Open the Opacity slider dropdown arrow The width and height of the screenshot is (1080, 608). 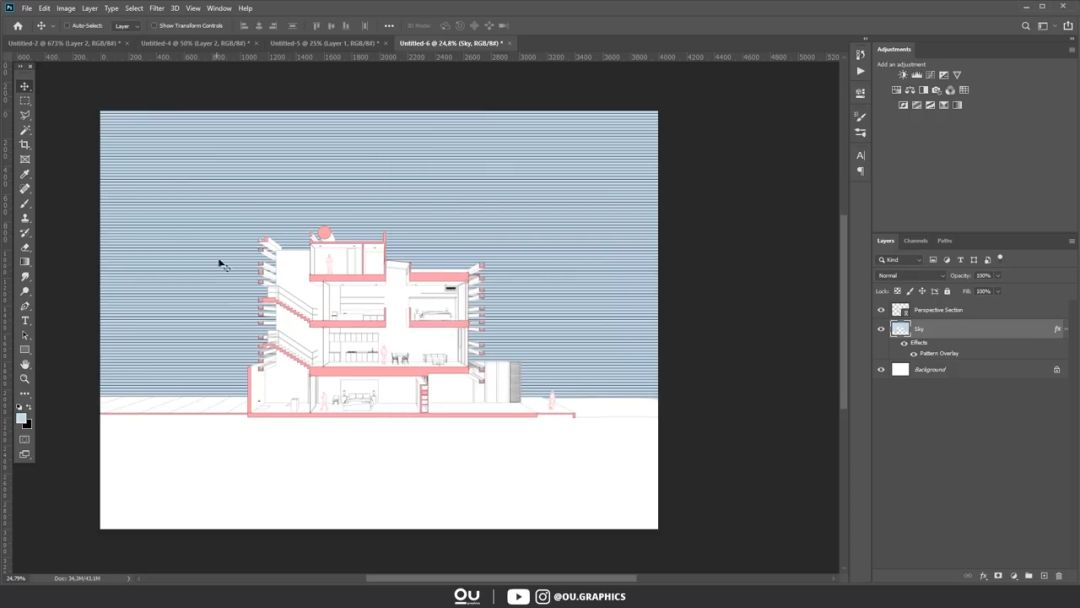(998, 275)
